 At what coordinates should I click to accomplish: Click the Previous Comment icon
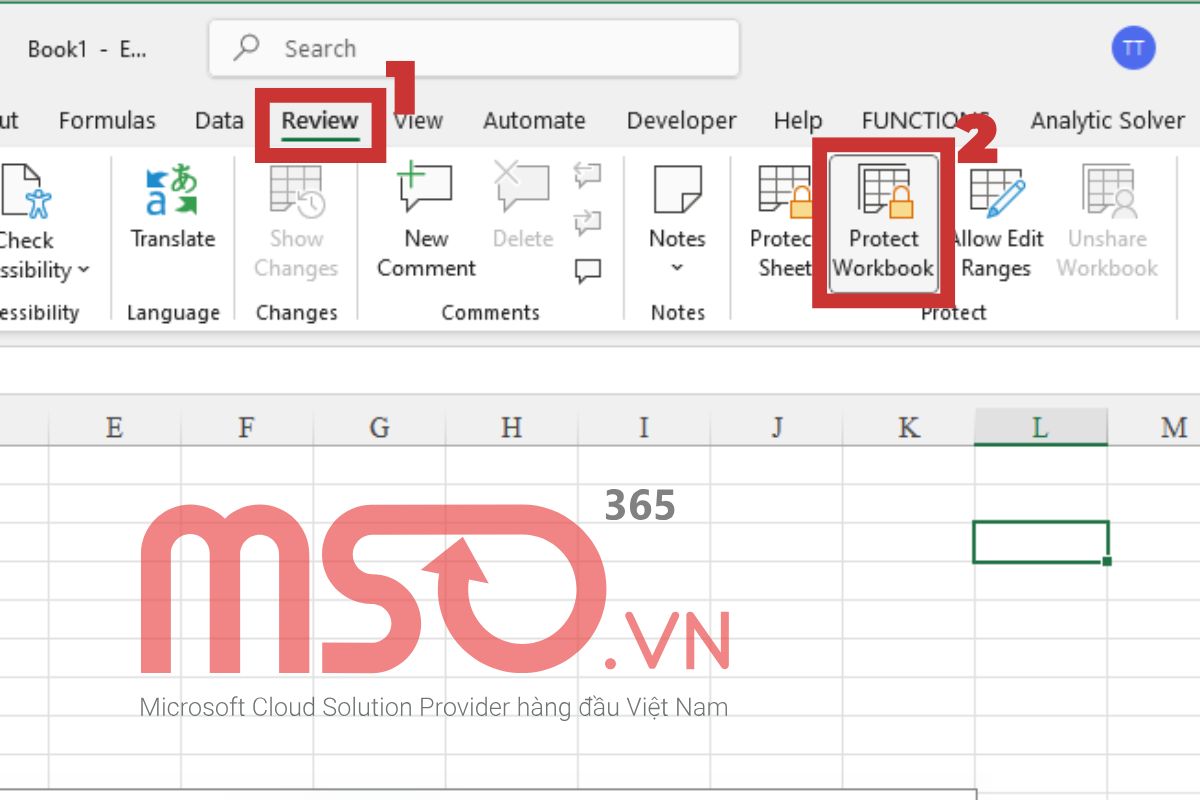point(588,176)
